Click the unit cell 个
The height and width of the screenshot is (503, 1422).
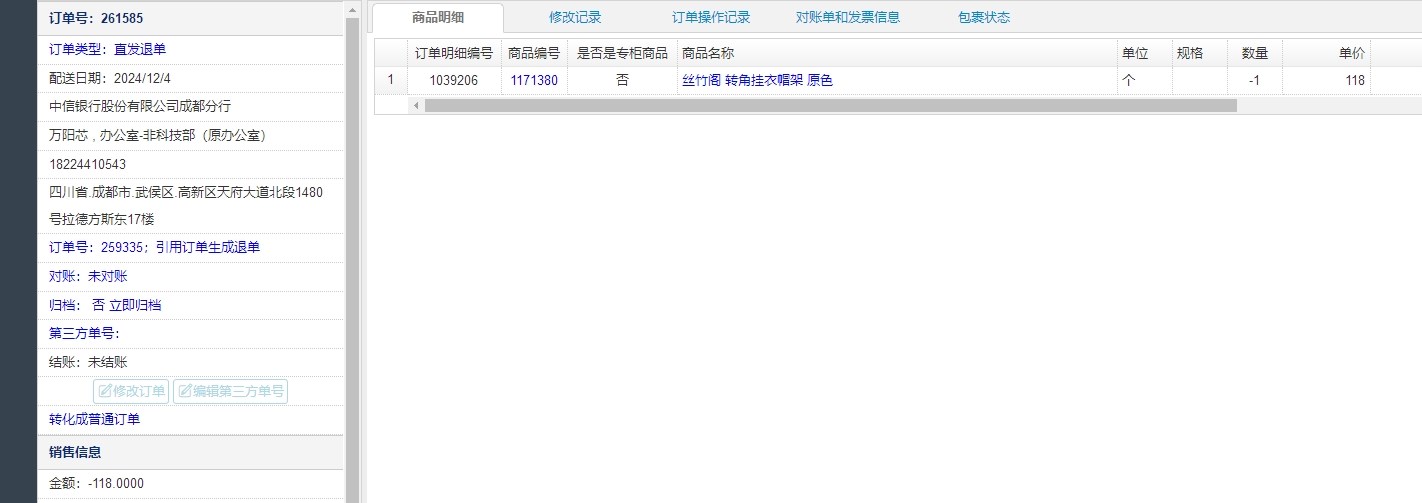click(x=1145, y=81)
